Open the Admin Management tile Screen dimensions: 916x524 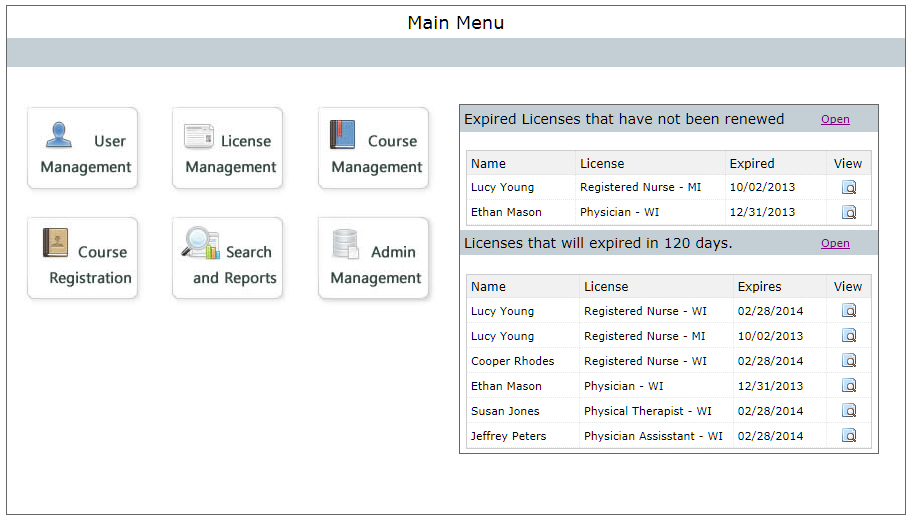[x=373, y=259]
